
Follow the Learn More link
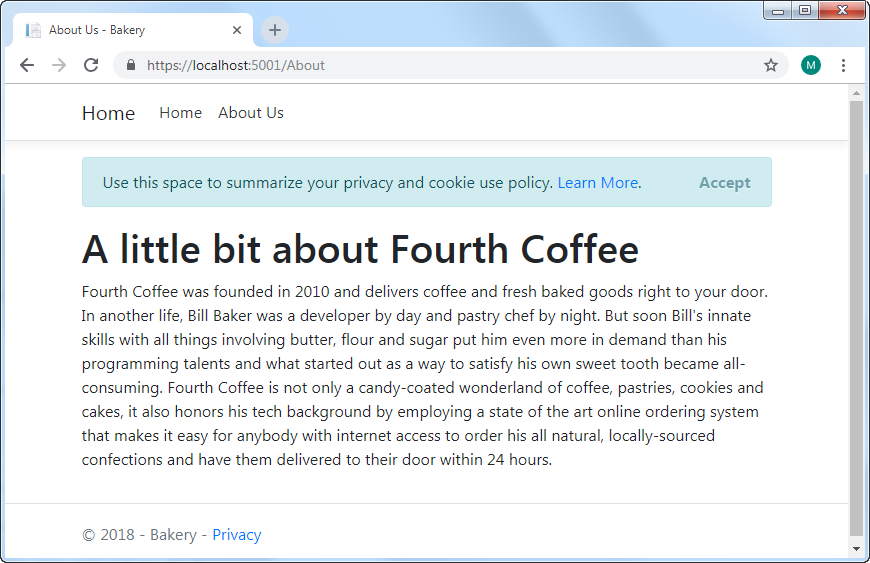pos(598,182)
